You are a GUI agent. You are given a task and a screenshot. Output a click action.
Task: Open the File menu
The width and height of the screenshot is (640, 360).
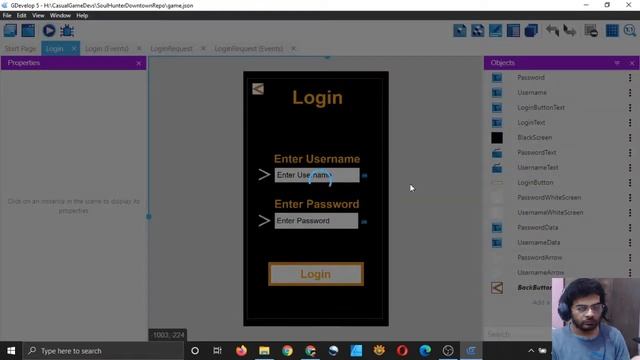click(7, 16)
